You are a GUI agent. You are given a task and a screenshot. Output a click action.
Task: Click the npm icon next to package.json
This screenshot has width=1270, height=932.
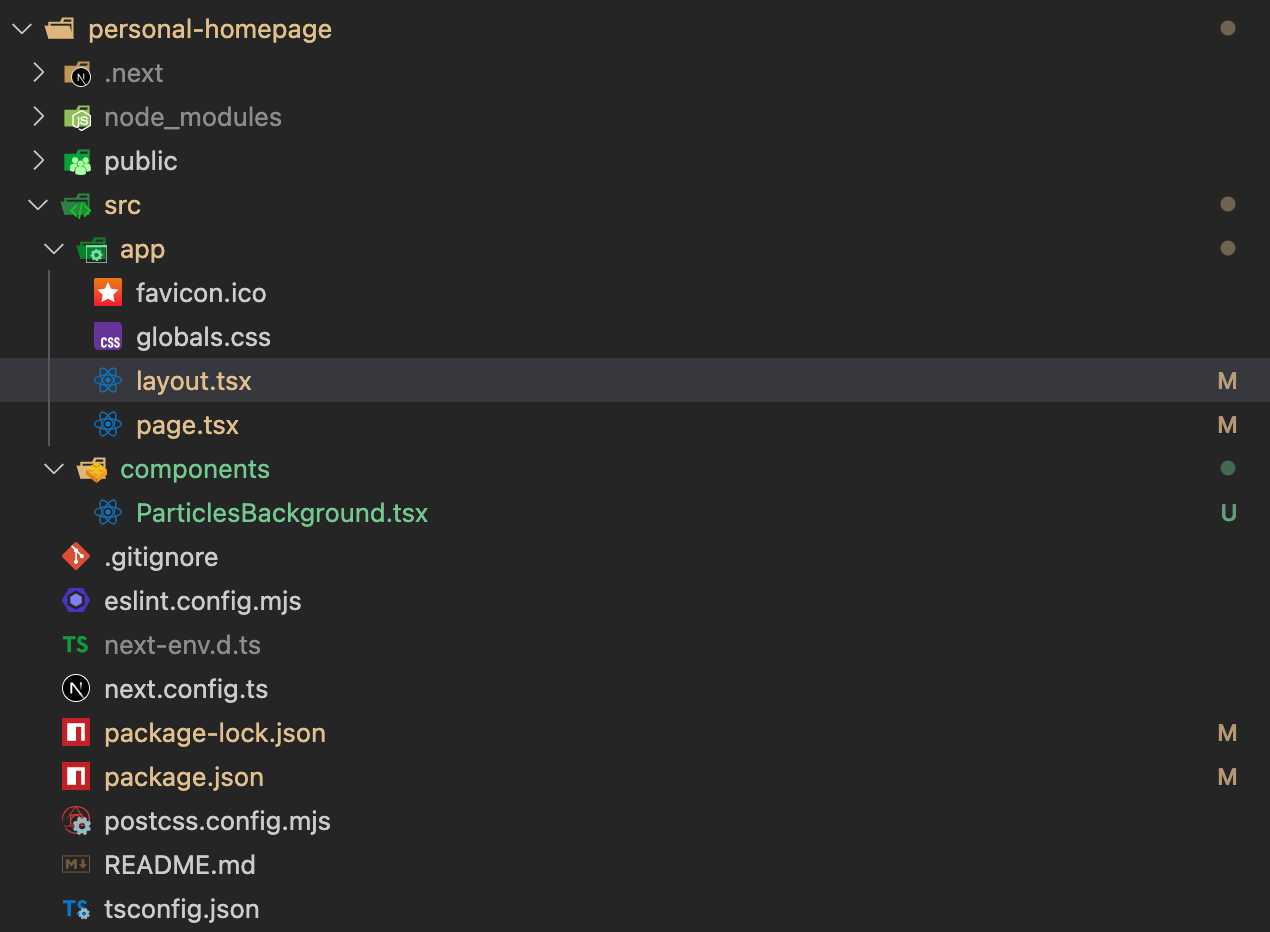pyautogui.click(x=75, y=777)
